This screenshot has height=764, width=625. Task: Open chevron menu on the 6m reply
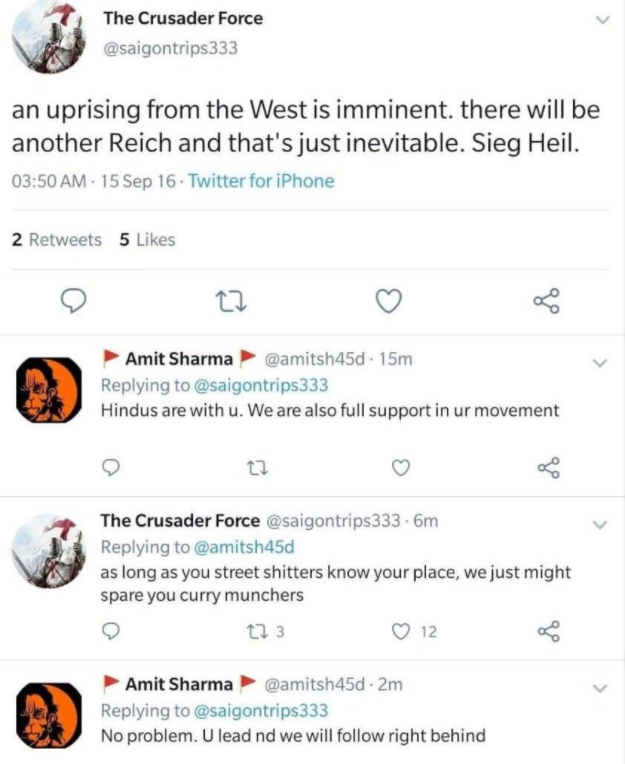coord(601,524)
